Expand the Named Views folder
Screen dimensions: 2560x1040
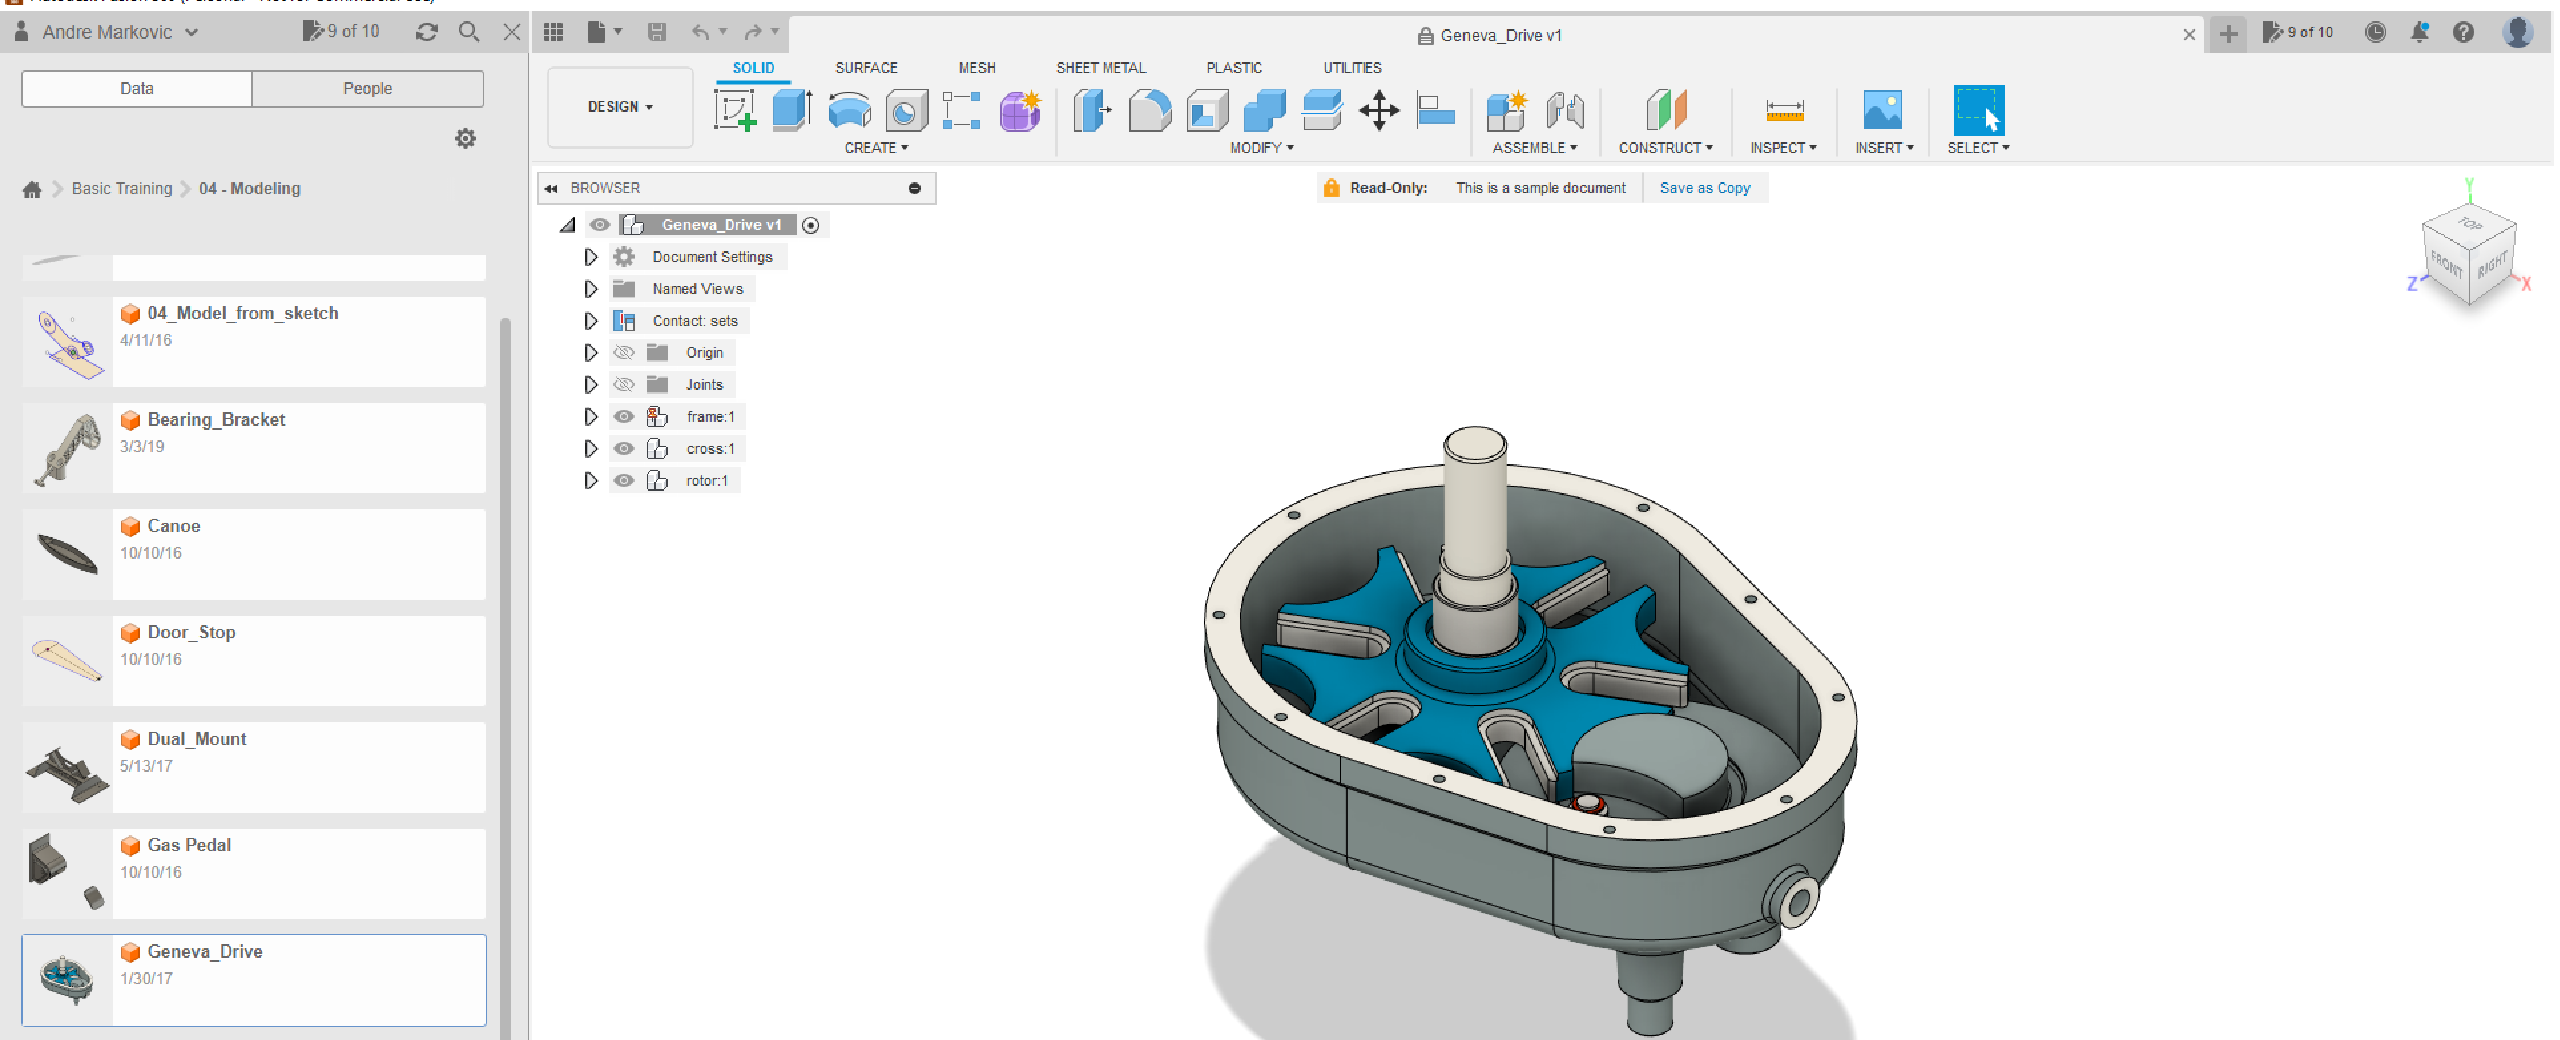591,289
